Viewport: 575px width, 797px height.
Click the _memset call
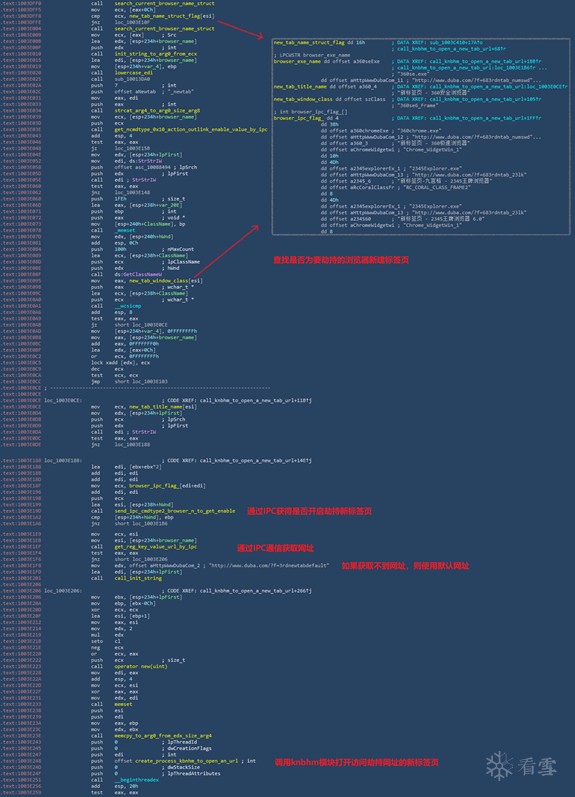click(125, 230)
